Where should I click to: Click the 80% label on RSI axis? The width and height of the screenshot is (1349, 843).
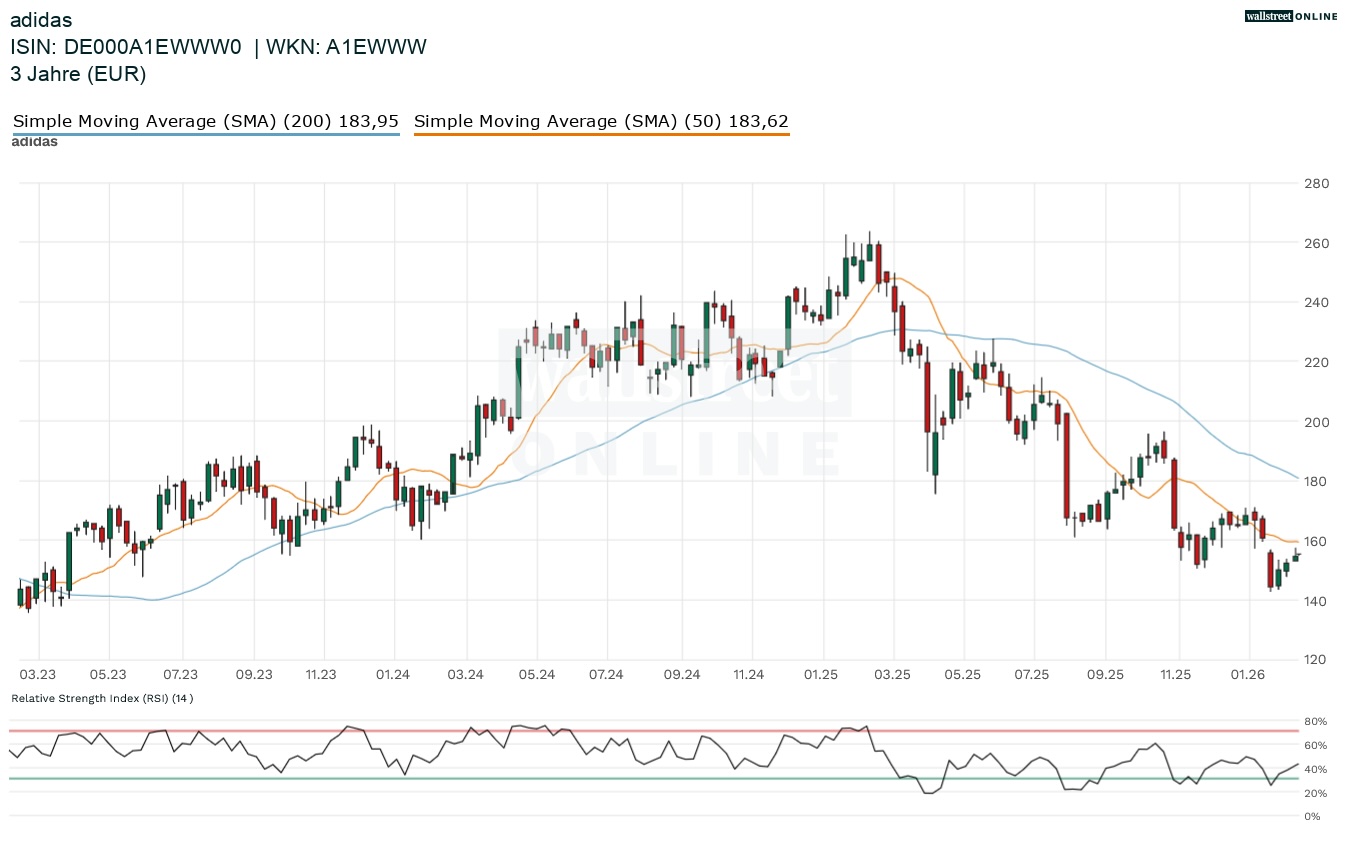(x=1315, y=721)
